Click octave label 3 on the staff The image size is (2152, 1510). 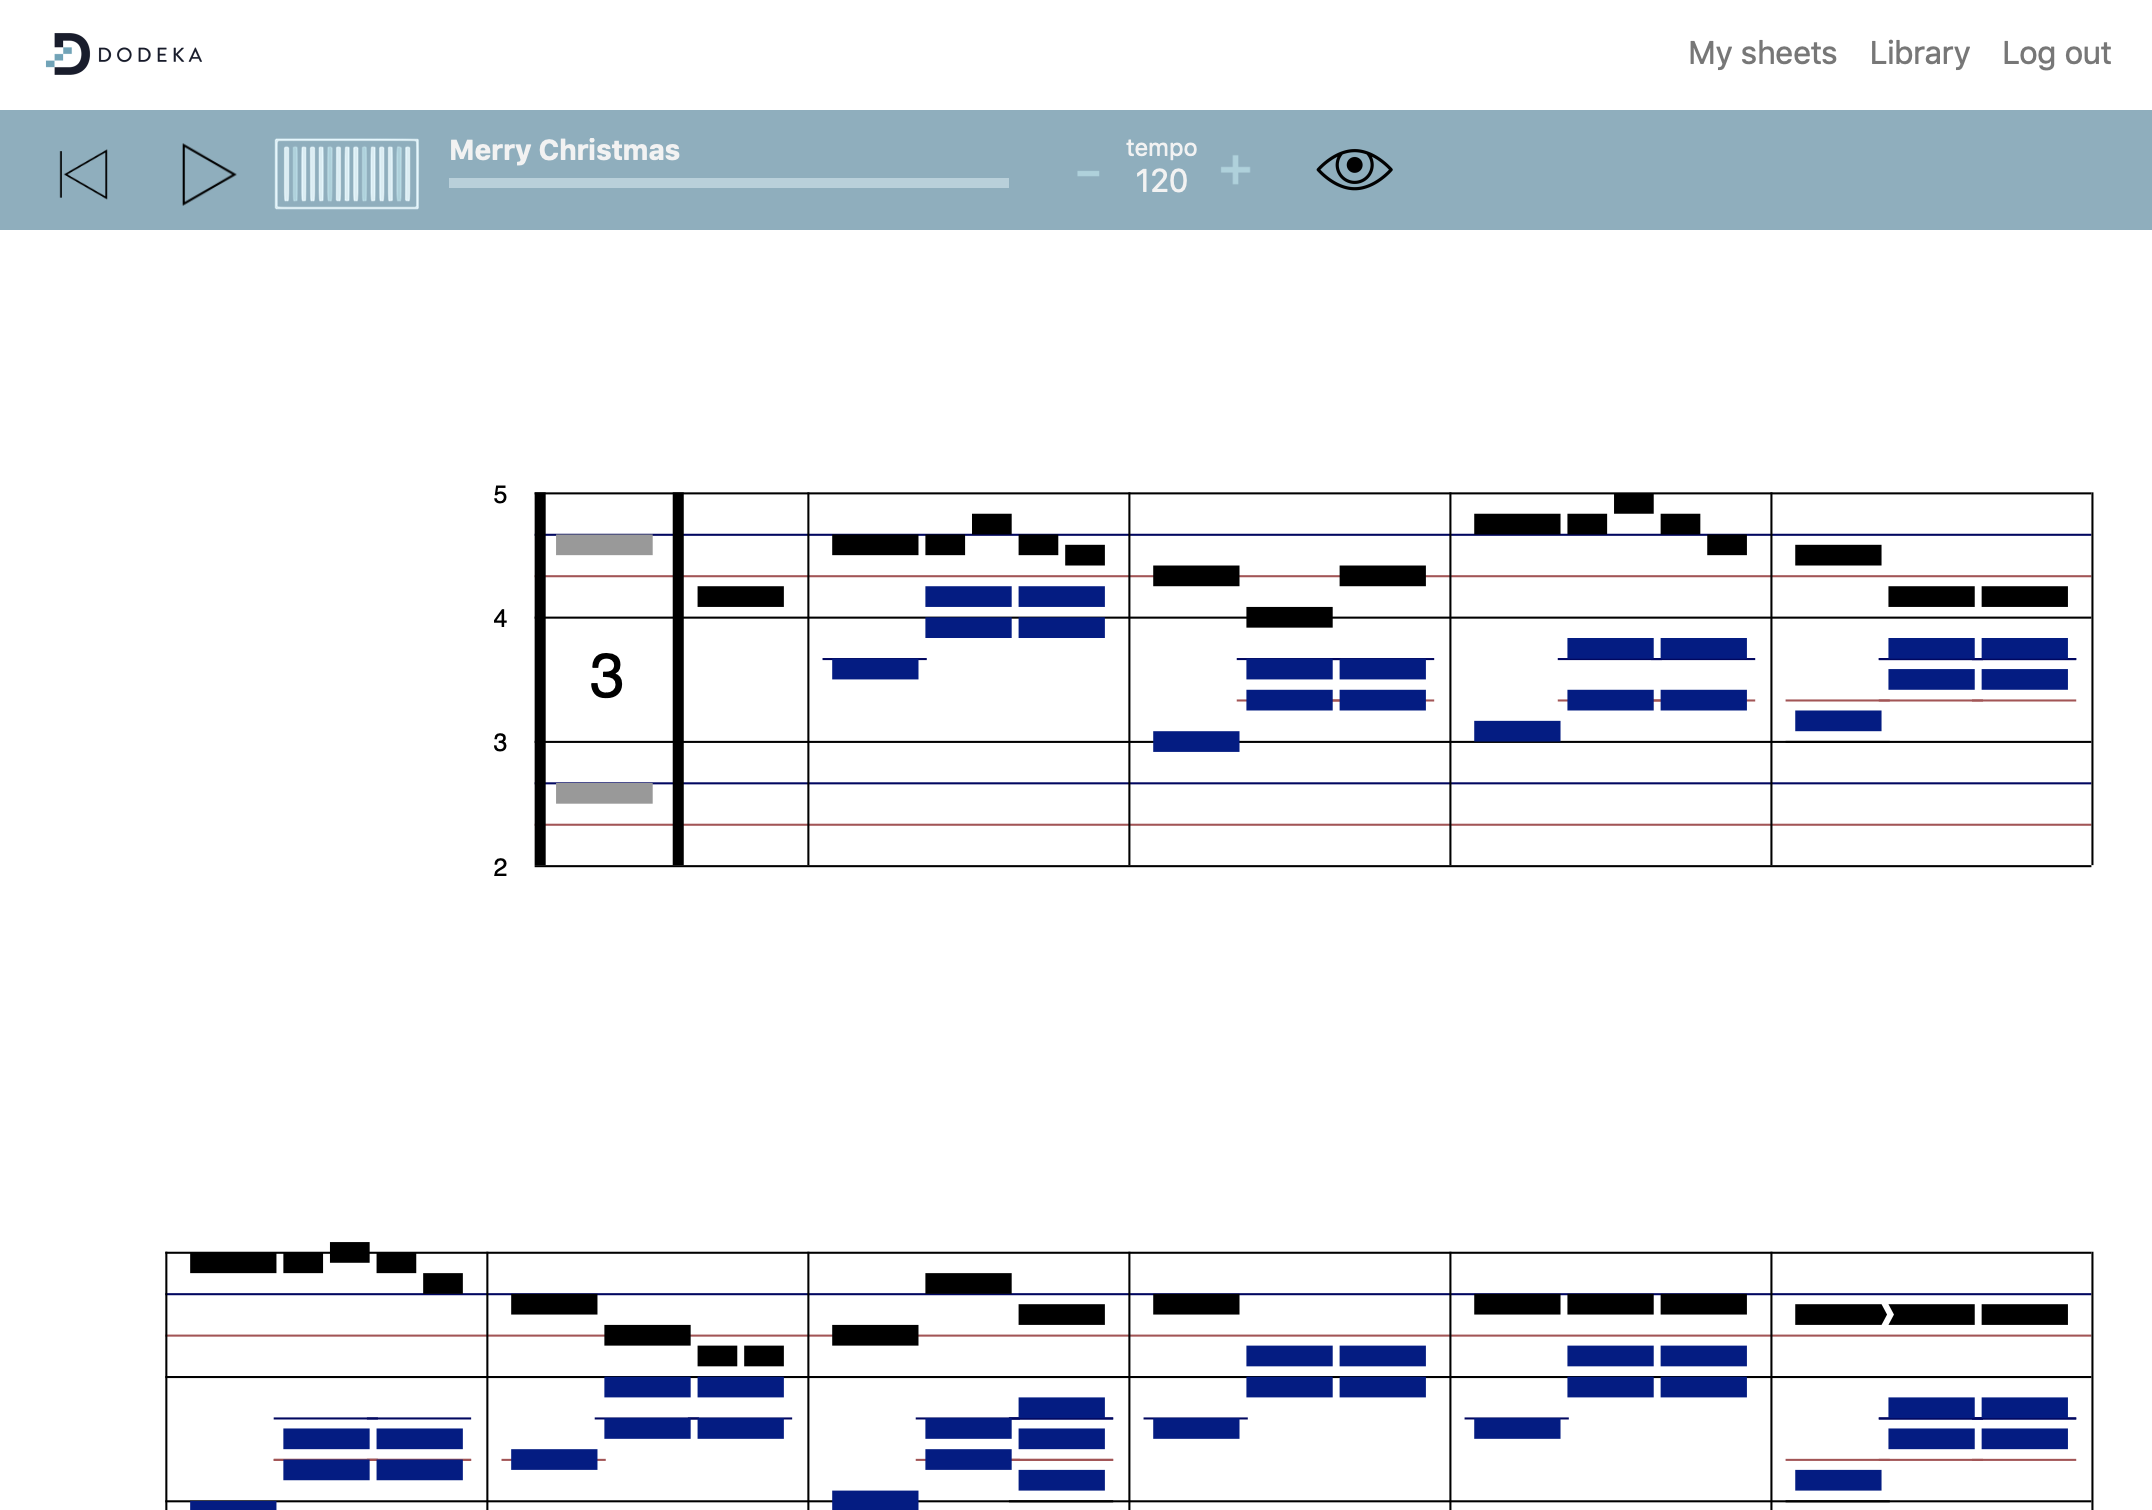tap(500, 743)
